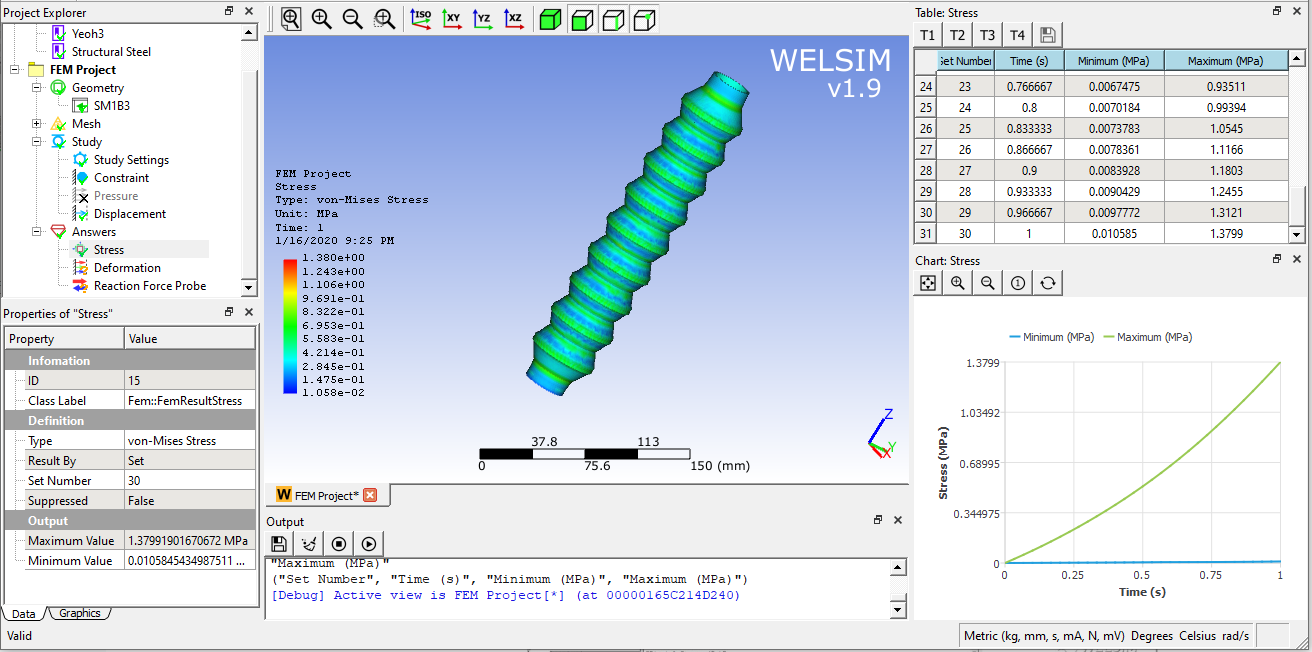The image size is (1312, 652).
Task: Collapse the FEM Project tree node
Action: point(16,70)
